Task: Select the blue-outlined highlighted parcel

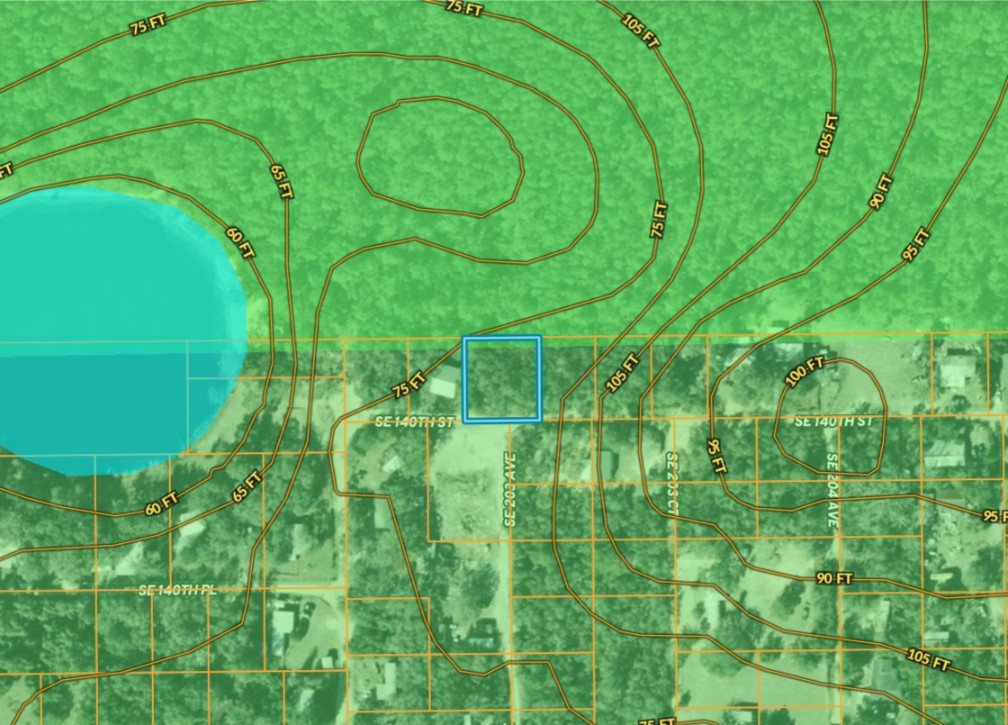Action: click(502, 379)
